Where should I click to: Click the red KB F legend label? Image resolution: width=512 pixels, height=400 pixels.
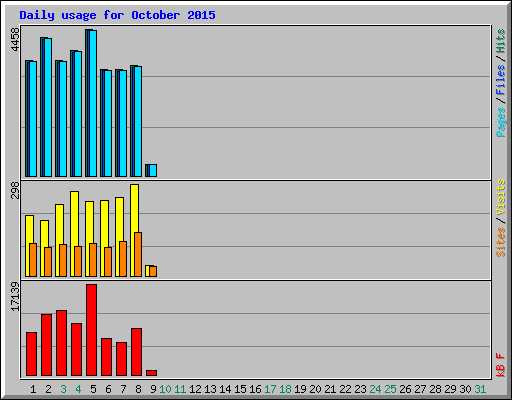point(500,365)
